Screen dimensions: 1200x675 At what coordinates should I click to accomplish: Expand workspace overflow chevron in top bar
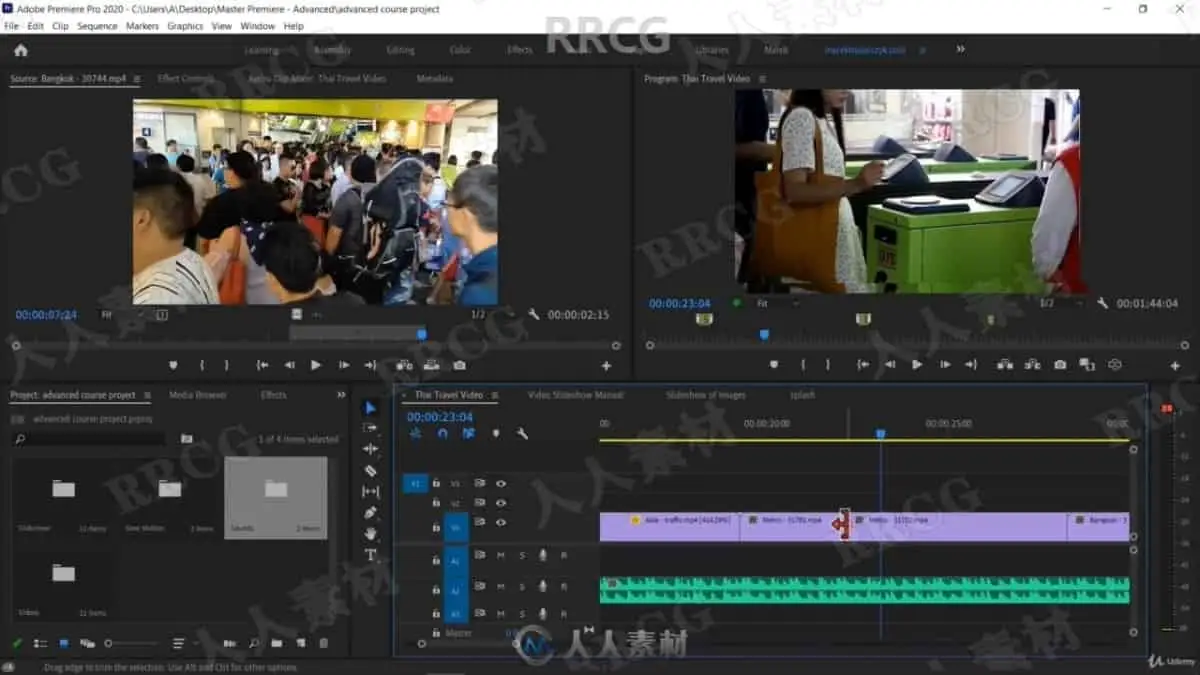point(961,49)
